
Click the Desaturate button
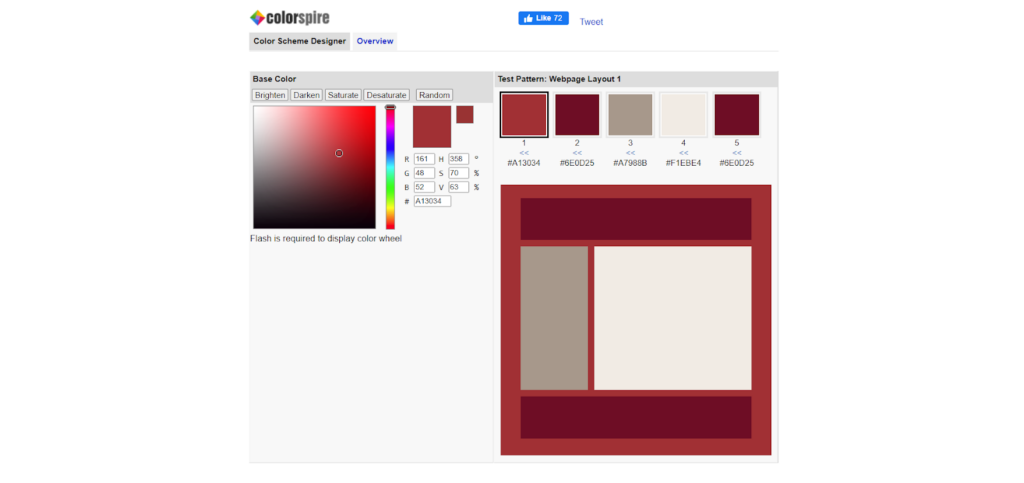[386, 95]
